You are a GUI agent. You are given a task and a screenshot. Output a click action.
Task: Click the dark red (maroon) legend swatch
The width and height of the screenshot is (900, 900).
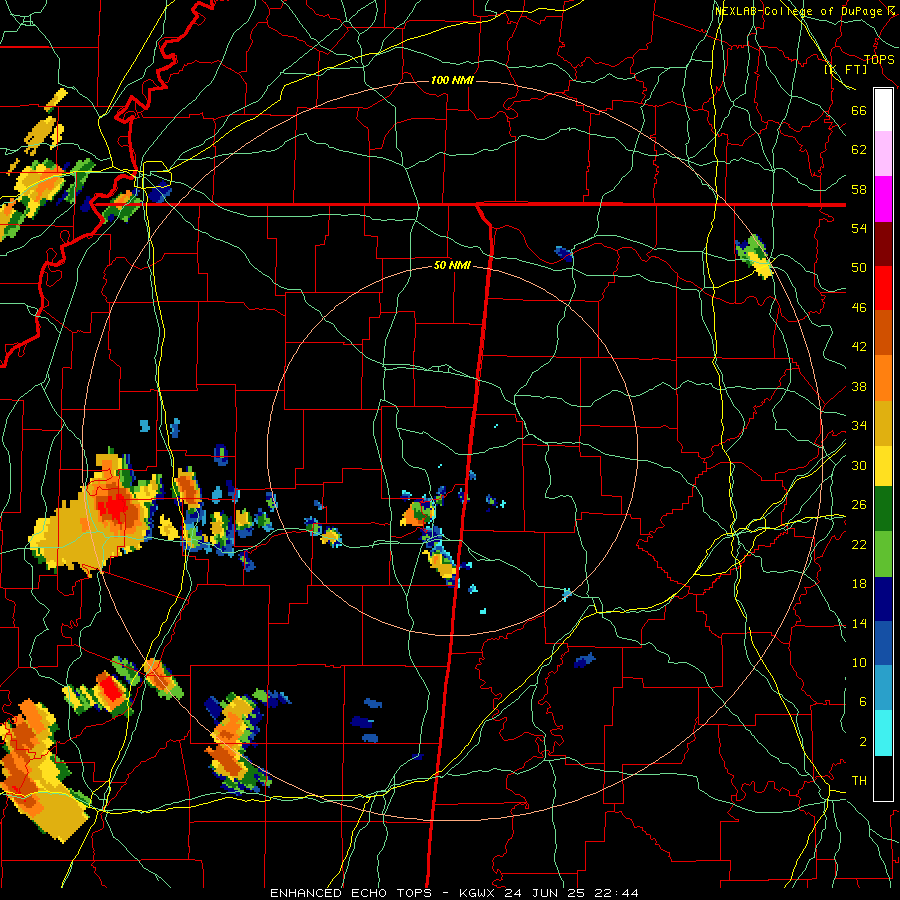coord(883,244)
